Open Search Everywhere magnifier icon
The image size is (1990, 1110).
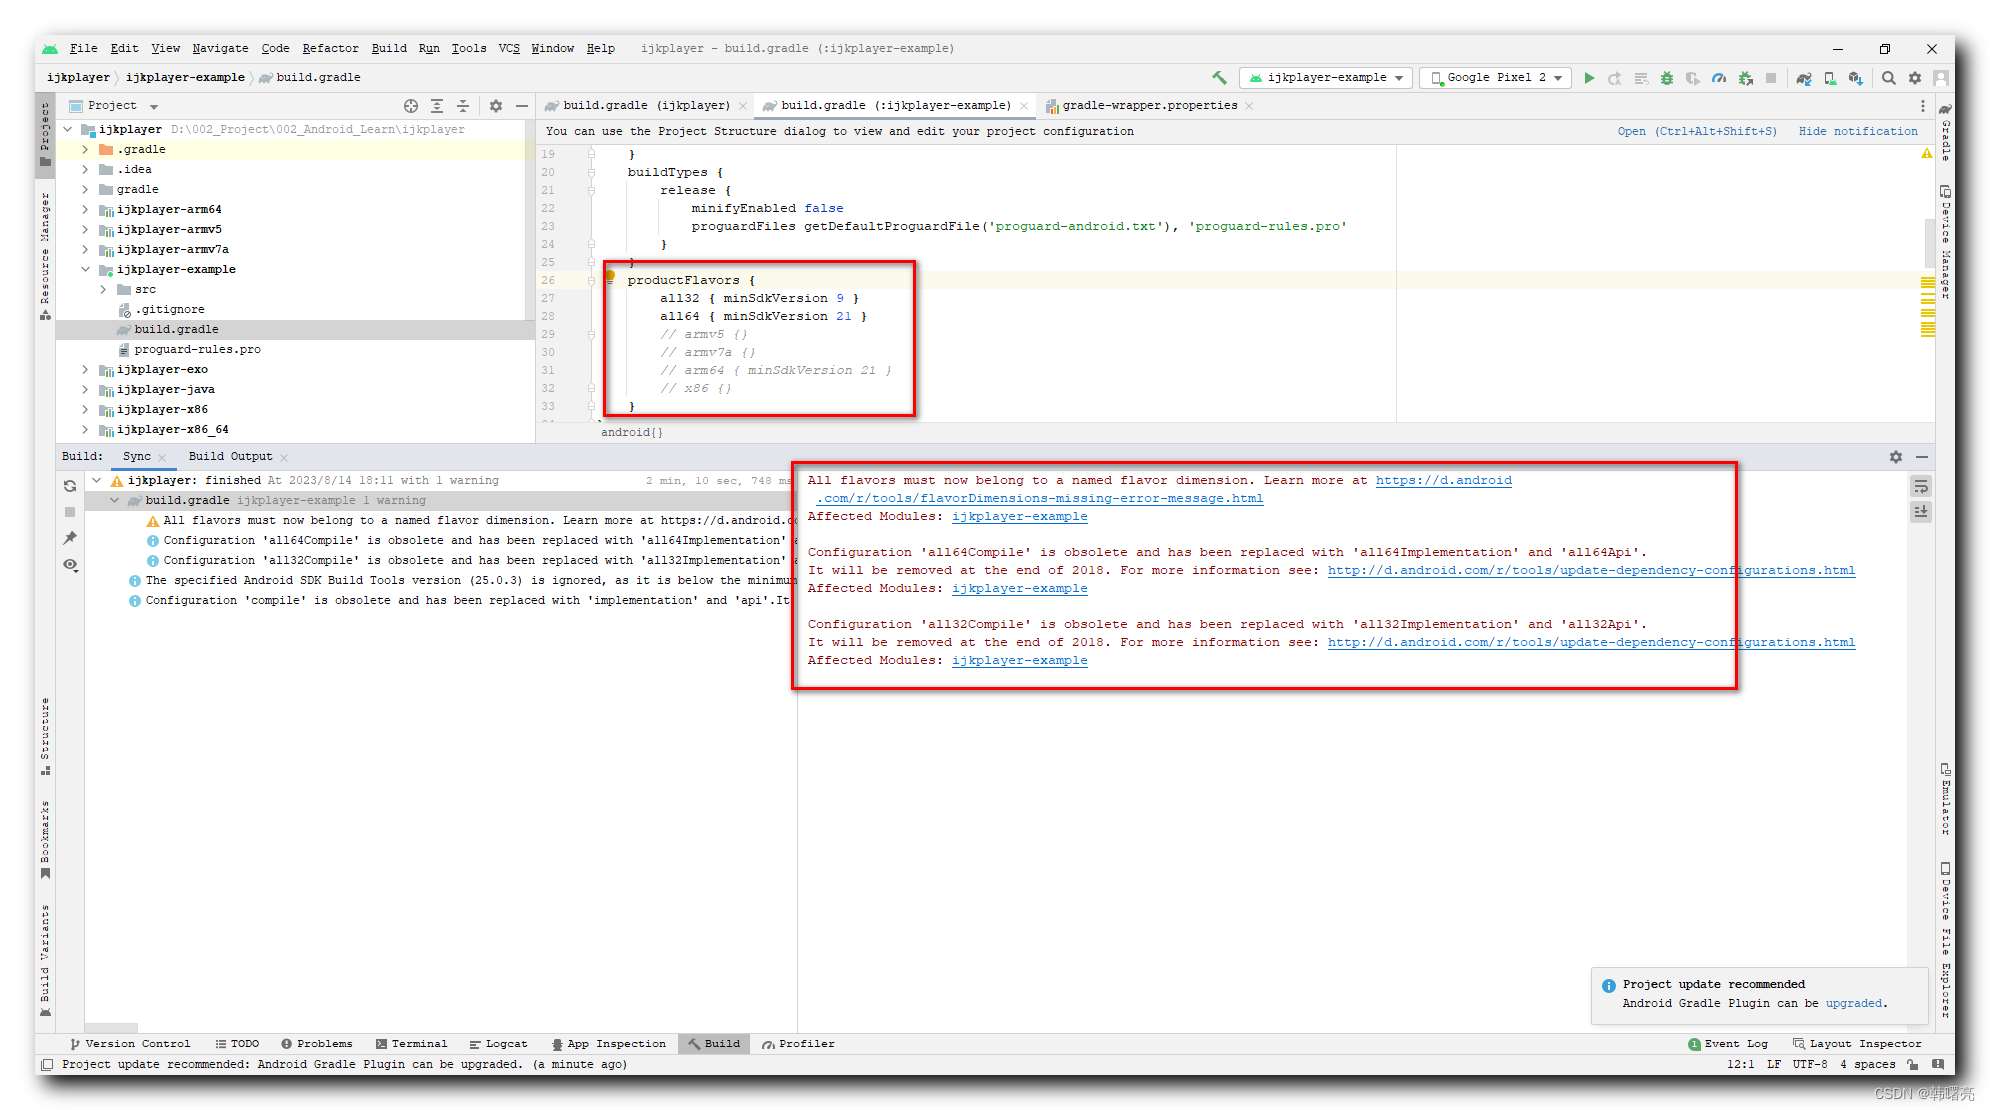1888,77
